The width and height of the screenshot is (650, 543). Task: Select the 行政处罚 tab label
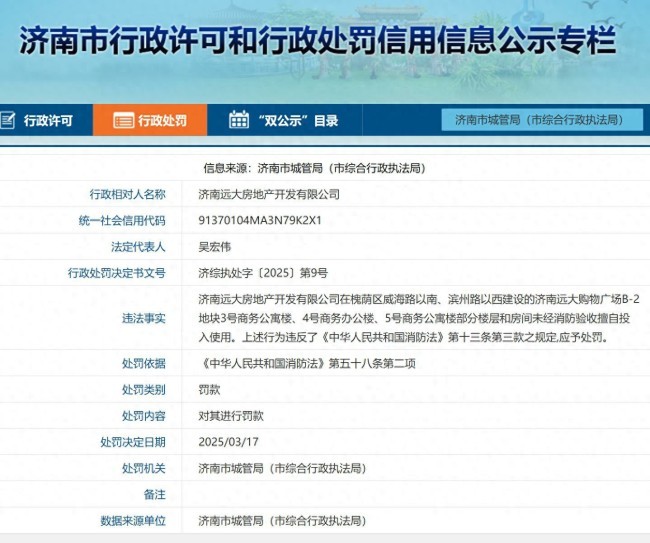[x=162, y=121]
